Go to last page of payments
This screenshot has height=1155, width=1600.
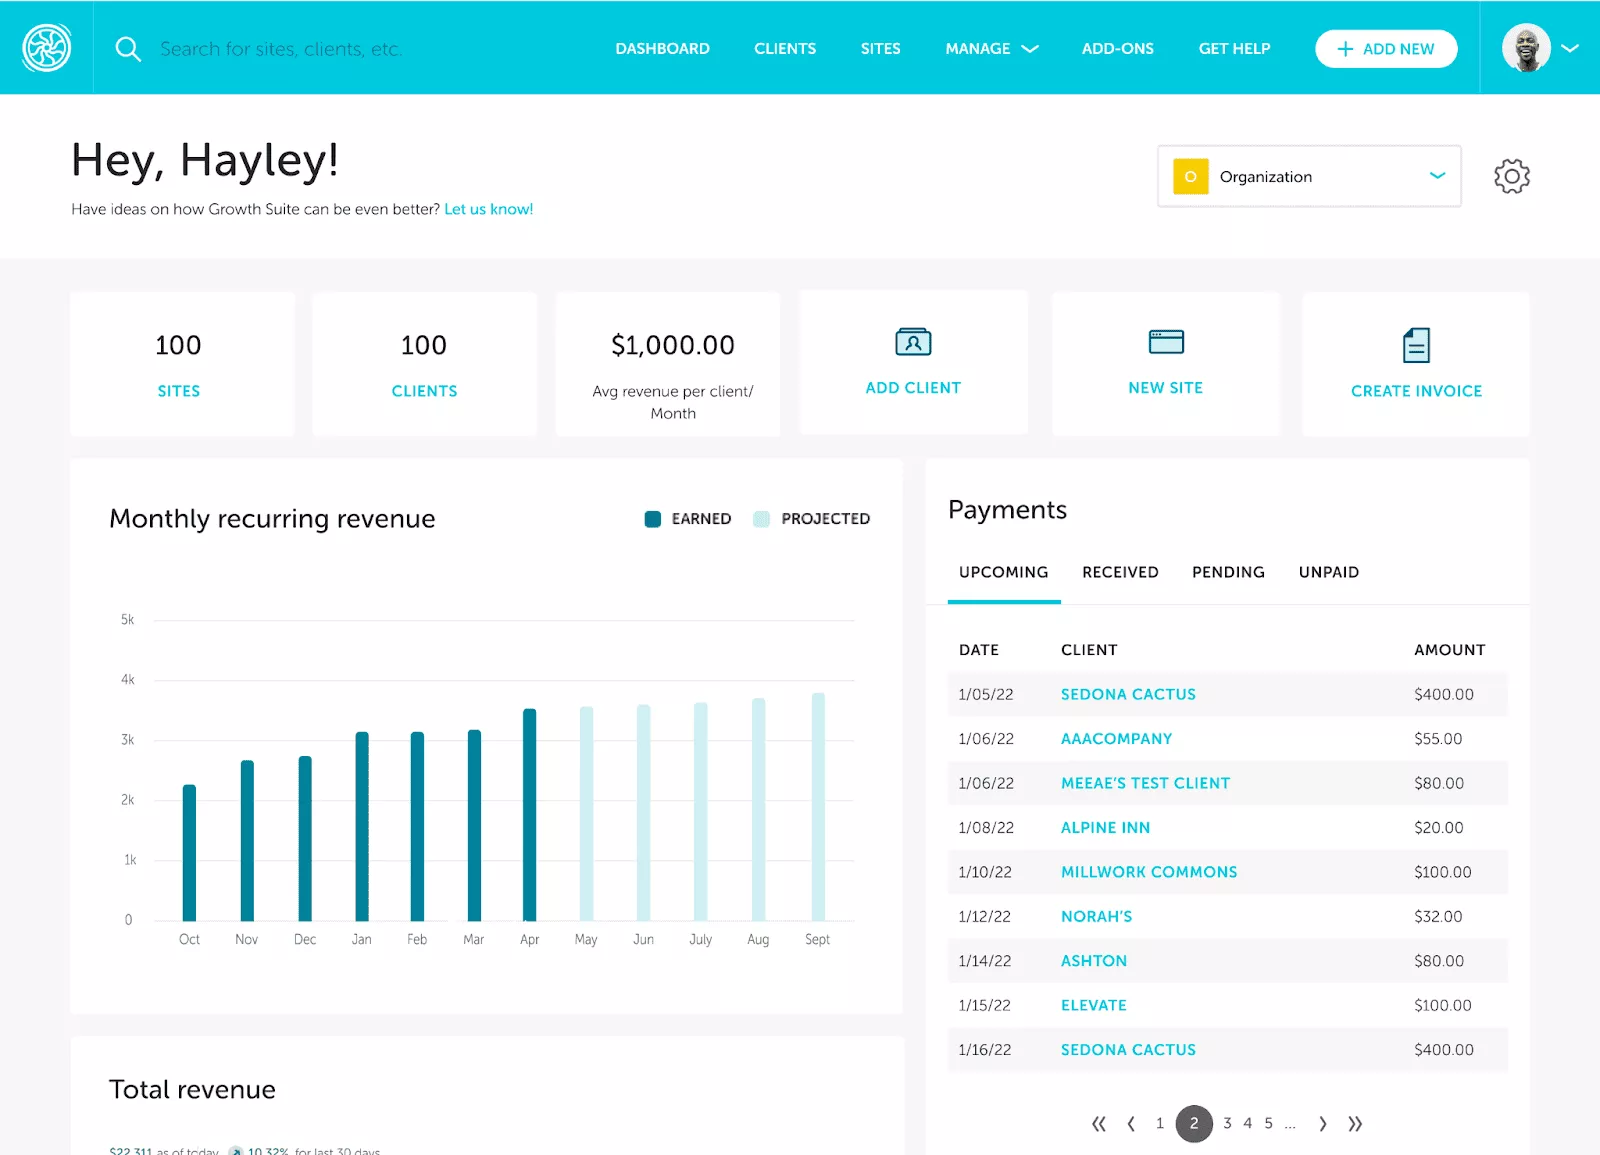click(1355, 1124)
